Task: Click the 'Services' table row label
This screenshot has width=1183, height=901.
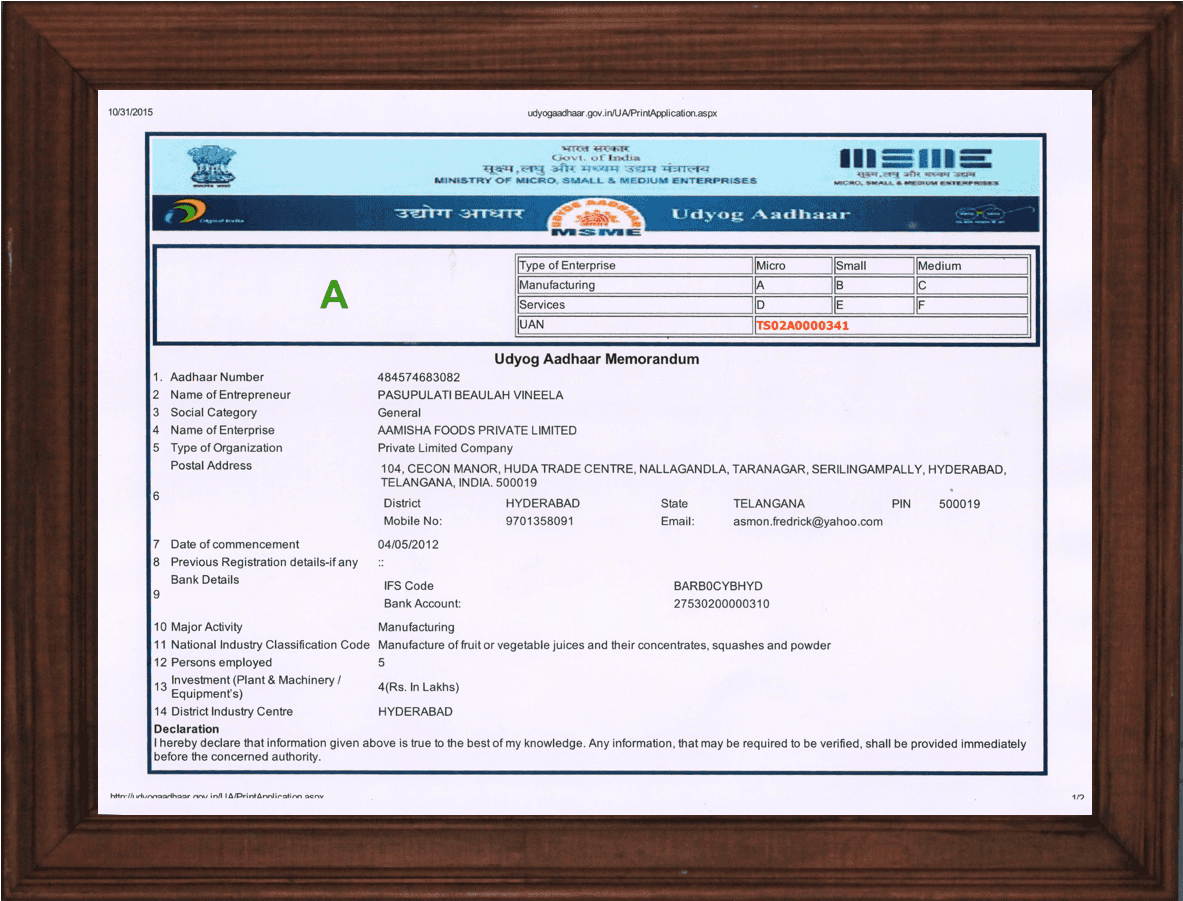Action: [x=635, y=305]
